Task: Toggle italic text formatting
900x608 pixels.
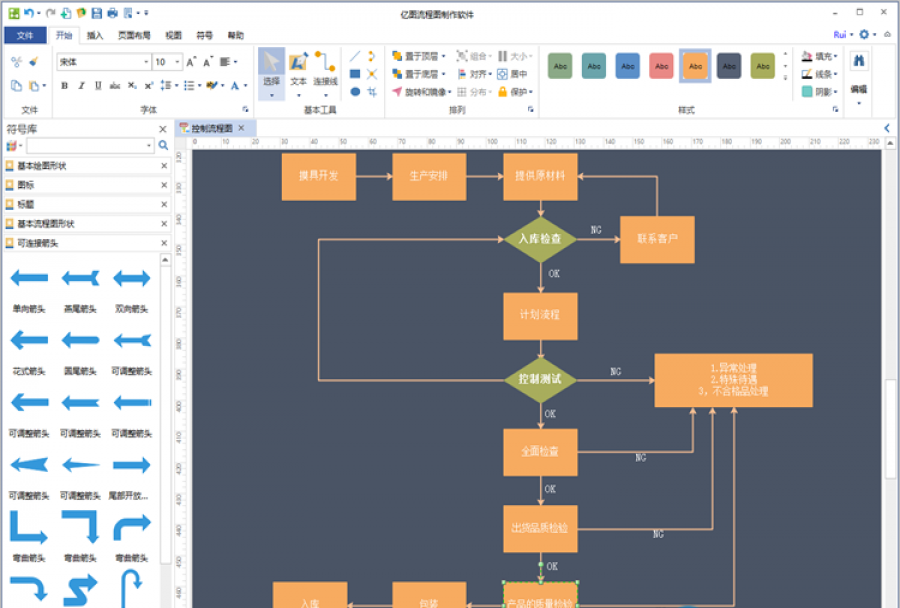Action: tap(82, 86)
